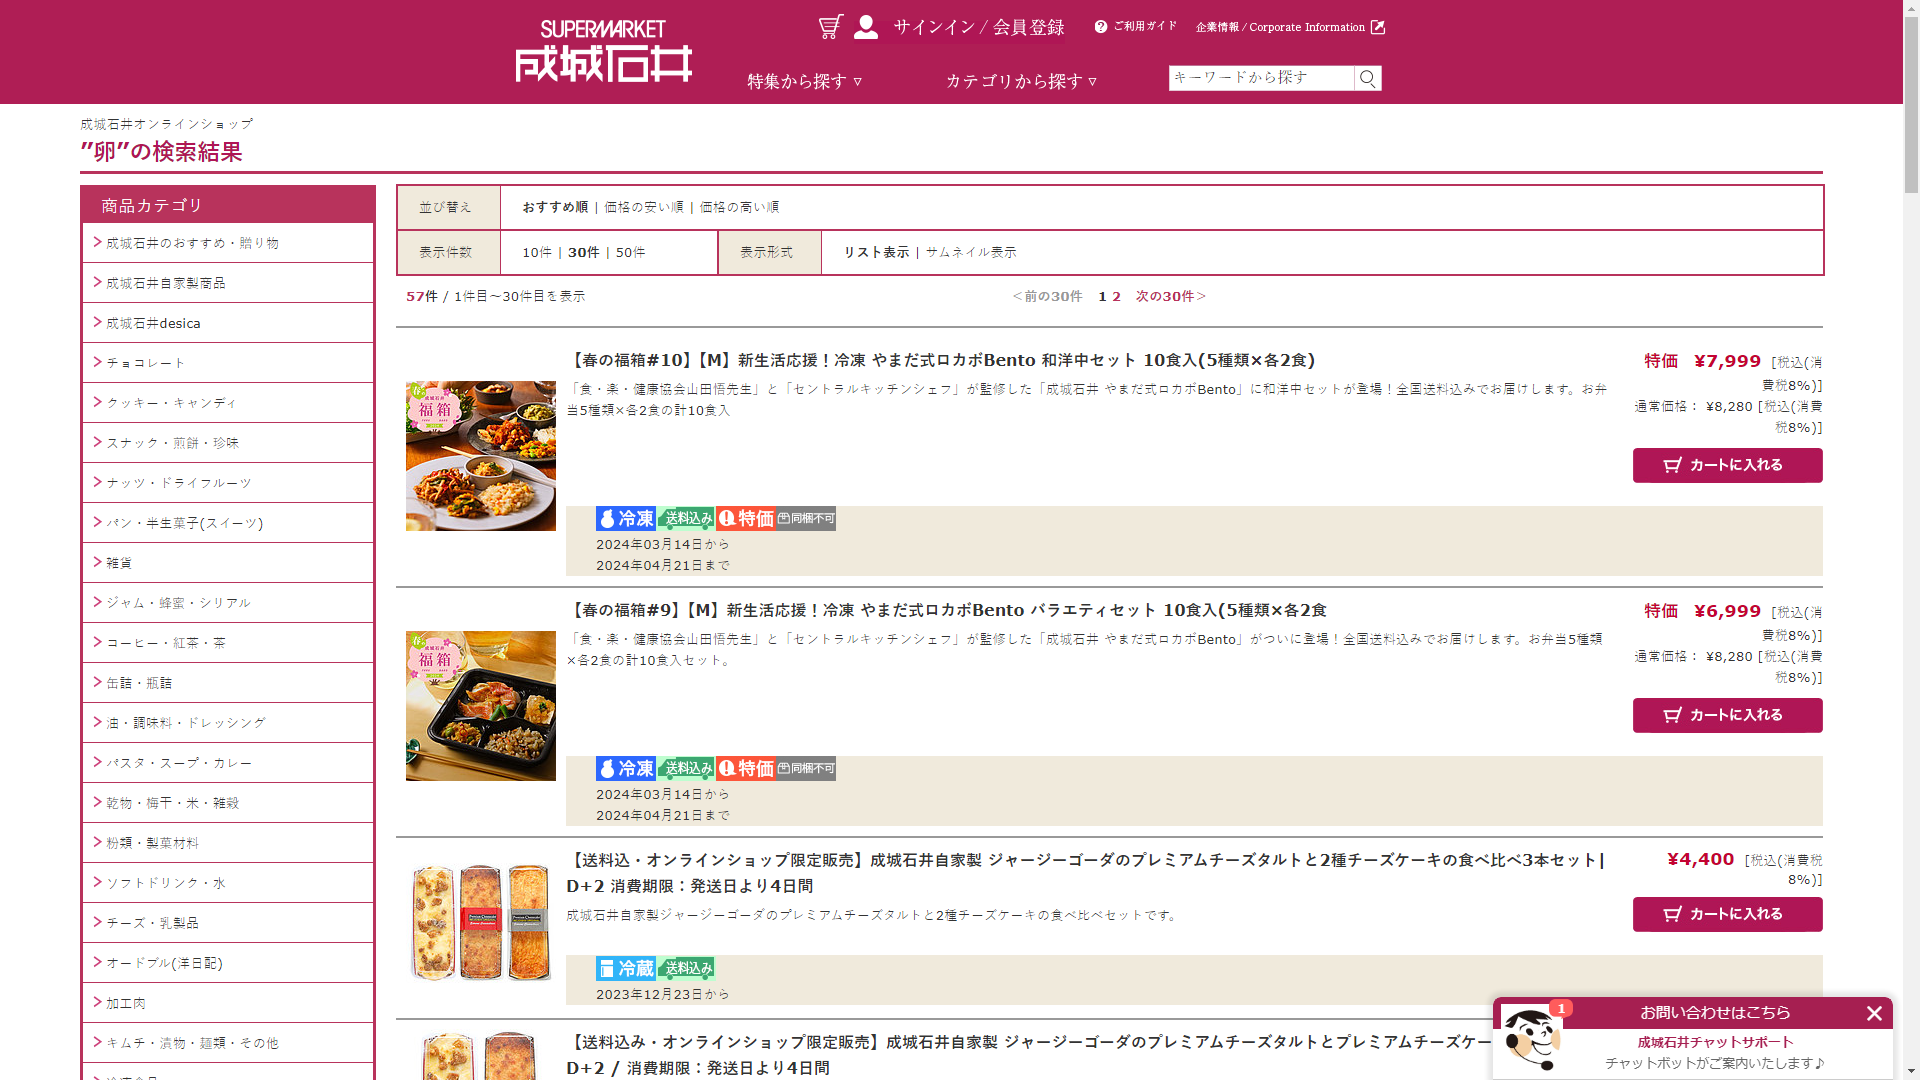Click the magnifier search button

click(x=1367, y=78)
